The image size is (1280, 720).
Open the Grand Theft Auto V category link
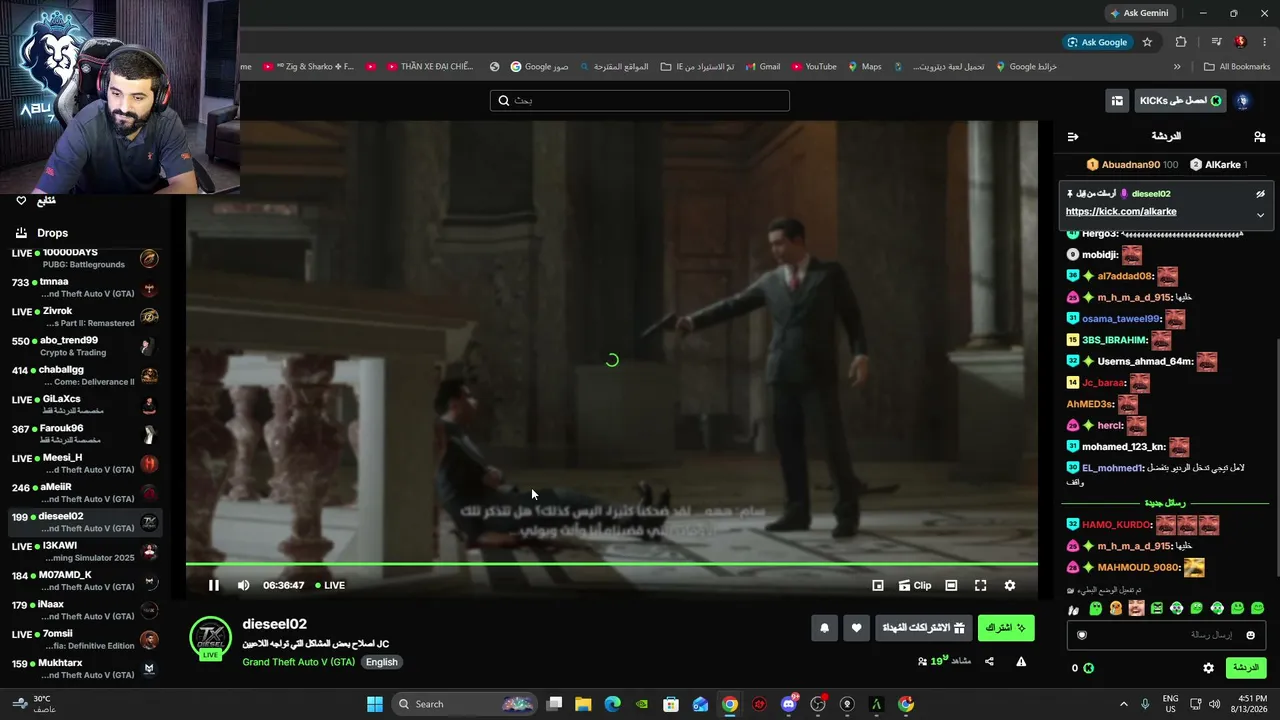[x=298, y=662]
